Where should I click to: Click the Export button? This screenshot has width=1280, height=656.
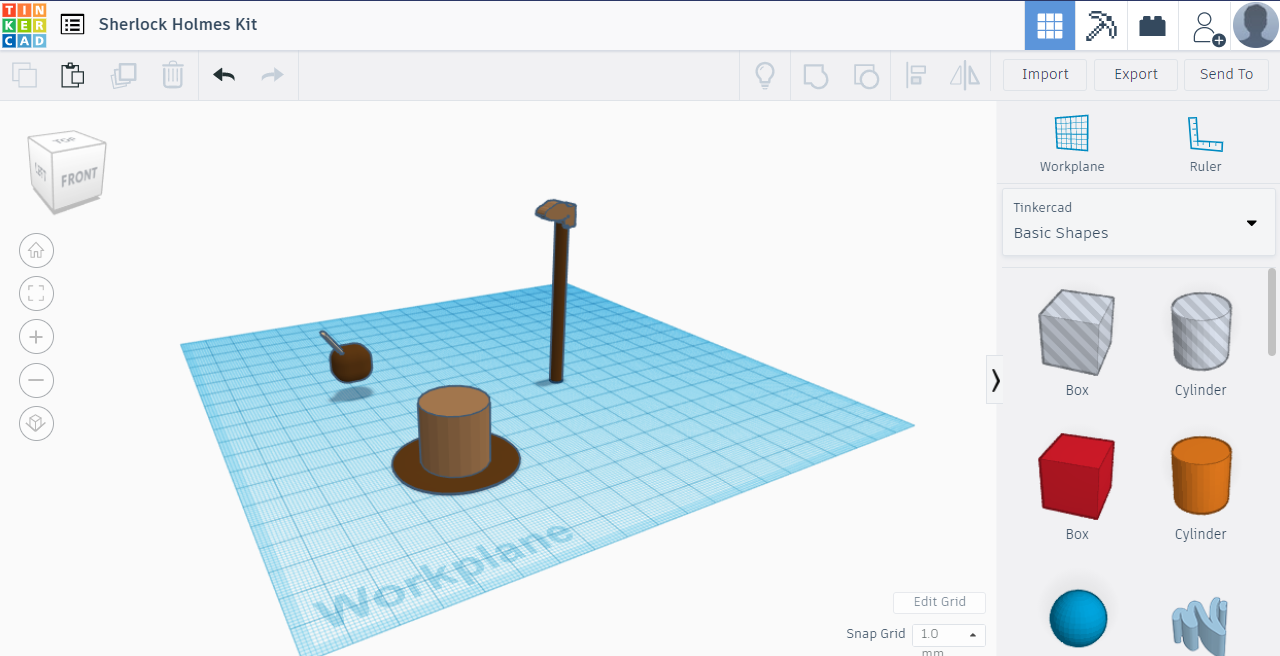point(1136,74)
